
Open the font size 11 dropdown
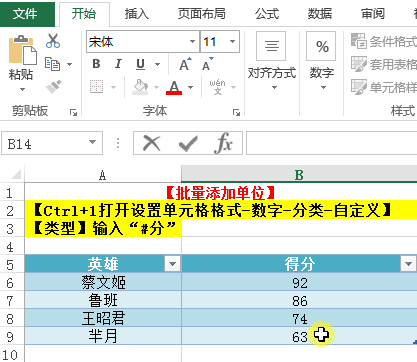[232, 42]
